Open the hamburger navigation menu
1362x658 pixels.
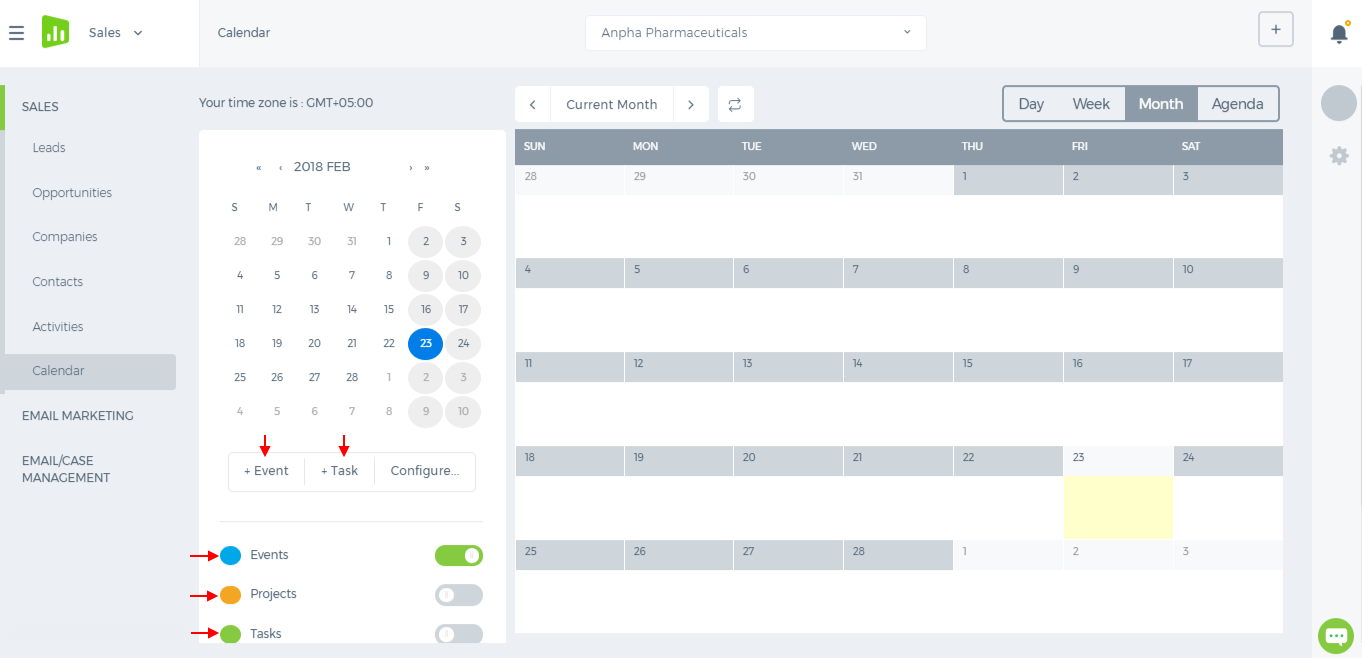[16, 33]
